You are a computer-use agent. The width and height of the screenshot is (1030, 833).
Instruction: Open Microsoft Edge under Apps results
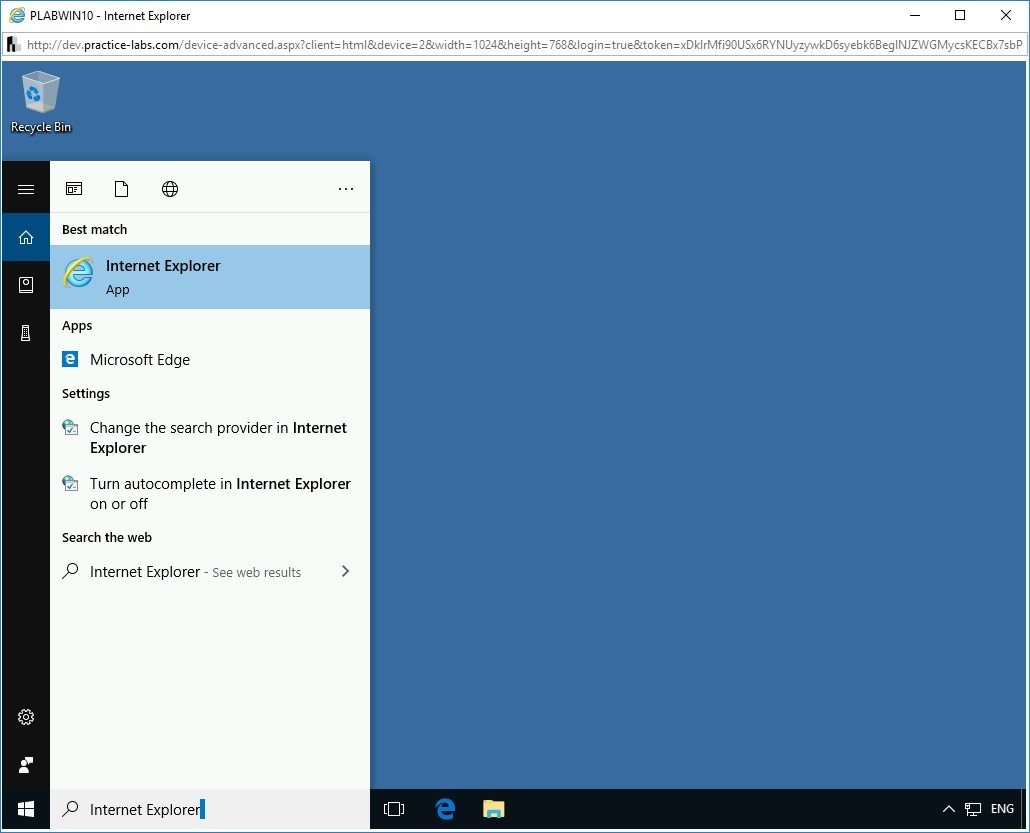tap(140, 359)
